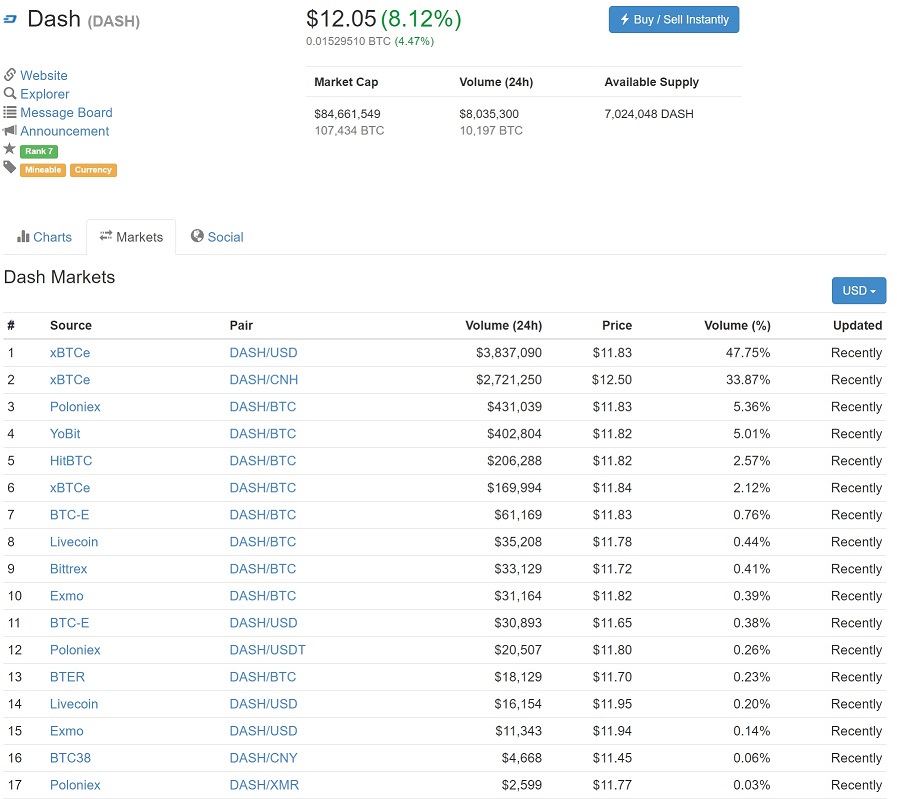Open the DASH/CNH pair link
This screenshot has height=799, width=897.
pyautogui.click(x=264, y=380)
